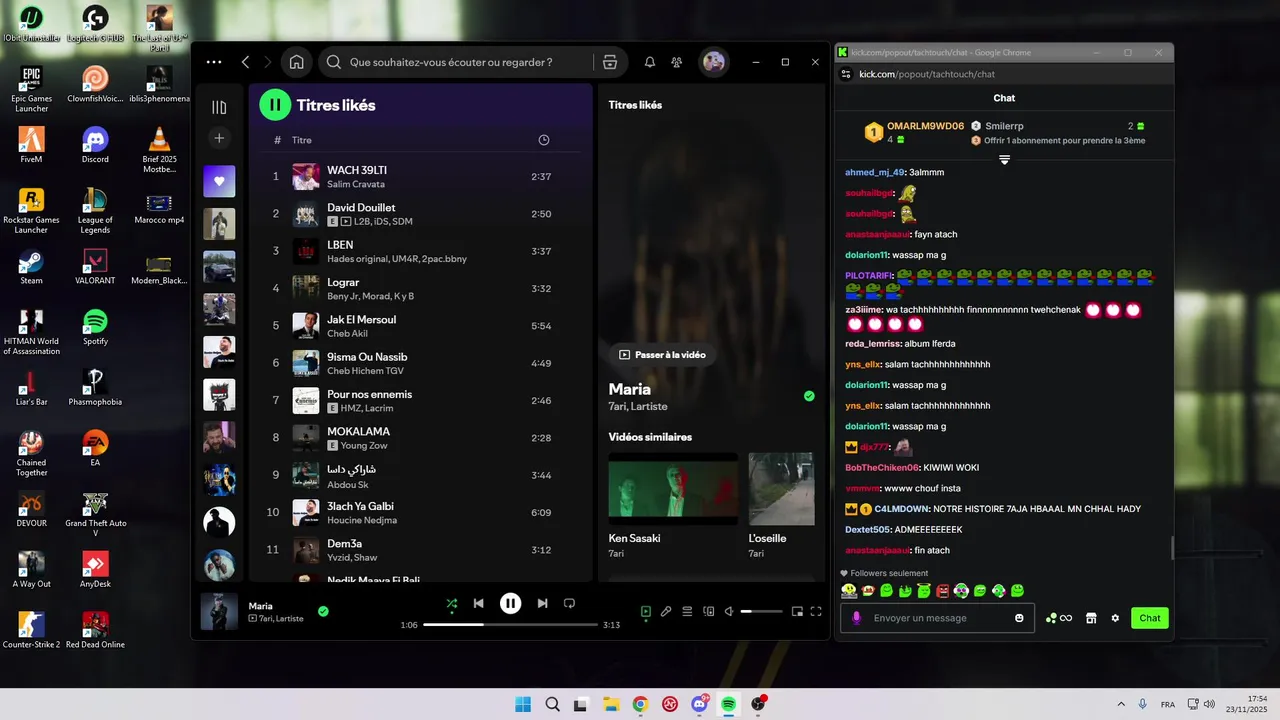Open the current track album art thumbnail

(x=219, y=612)
